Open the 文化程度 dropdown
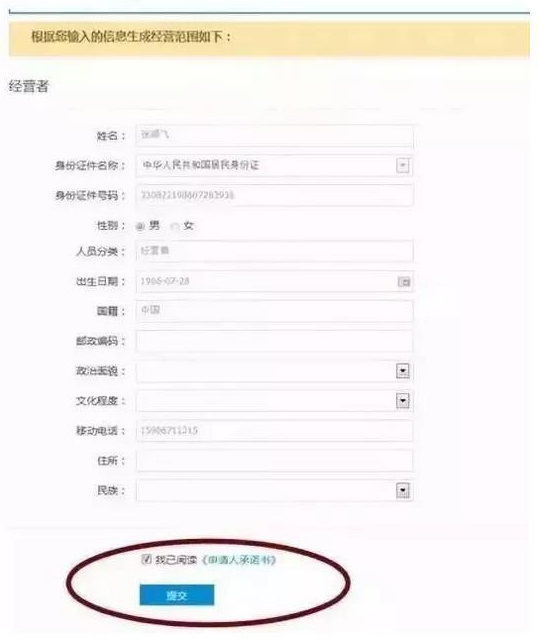 402,401
